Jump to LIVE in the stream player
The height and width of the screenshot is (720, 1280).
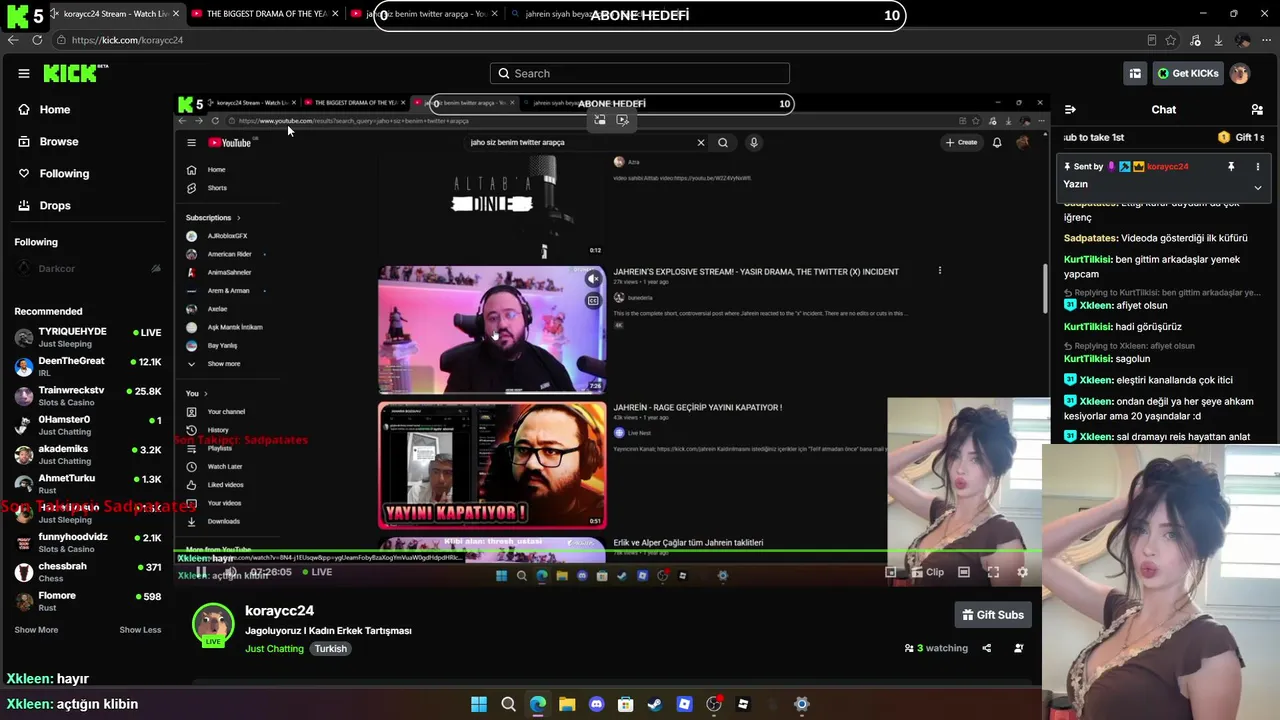(x=316, y=572)
